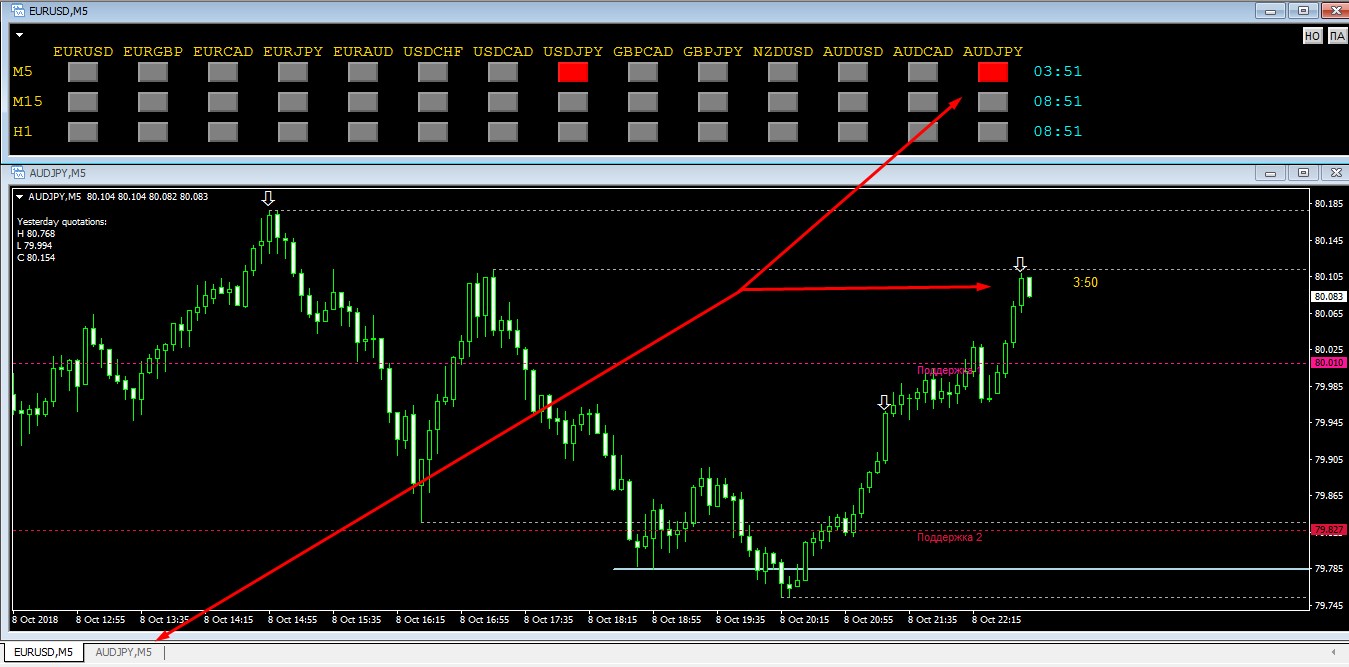The height and width of the screenshot is (667, 1349).
Task: Click the USDJPY M15 grid button
Action: click(573, 102)
